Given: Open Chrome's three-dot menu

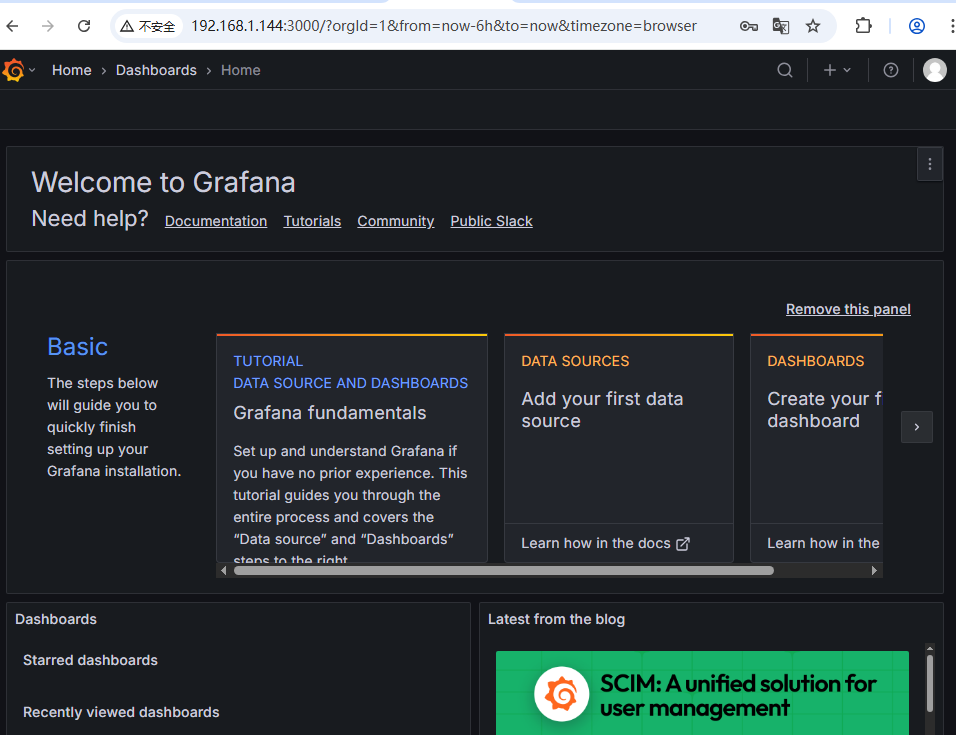Looking at the screenshot, I should pos(951,26).
